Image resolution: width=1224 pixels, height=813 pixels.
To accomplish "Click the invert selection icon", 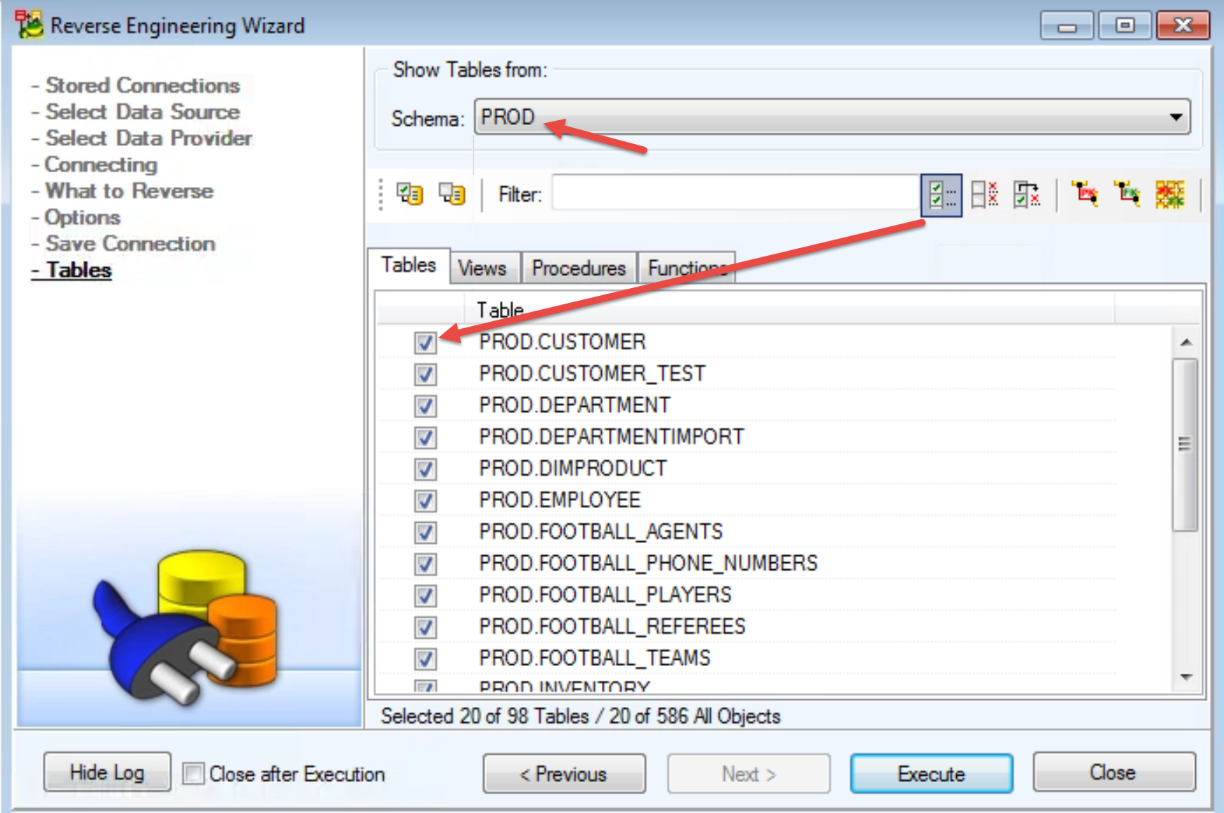I will click(1027, 195).
